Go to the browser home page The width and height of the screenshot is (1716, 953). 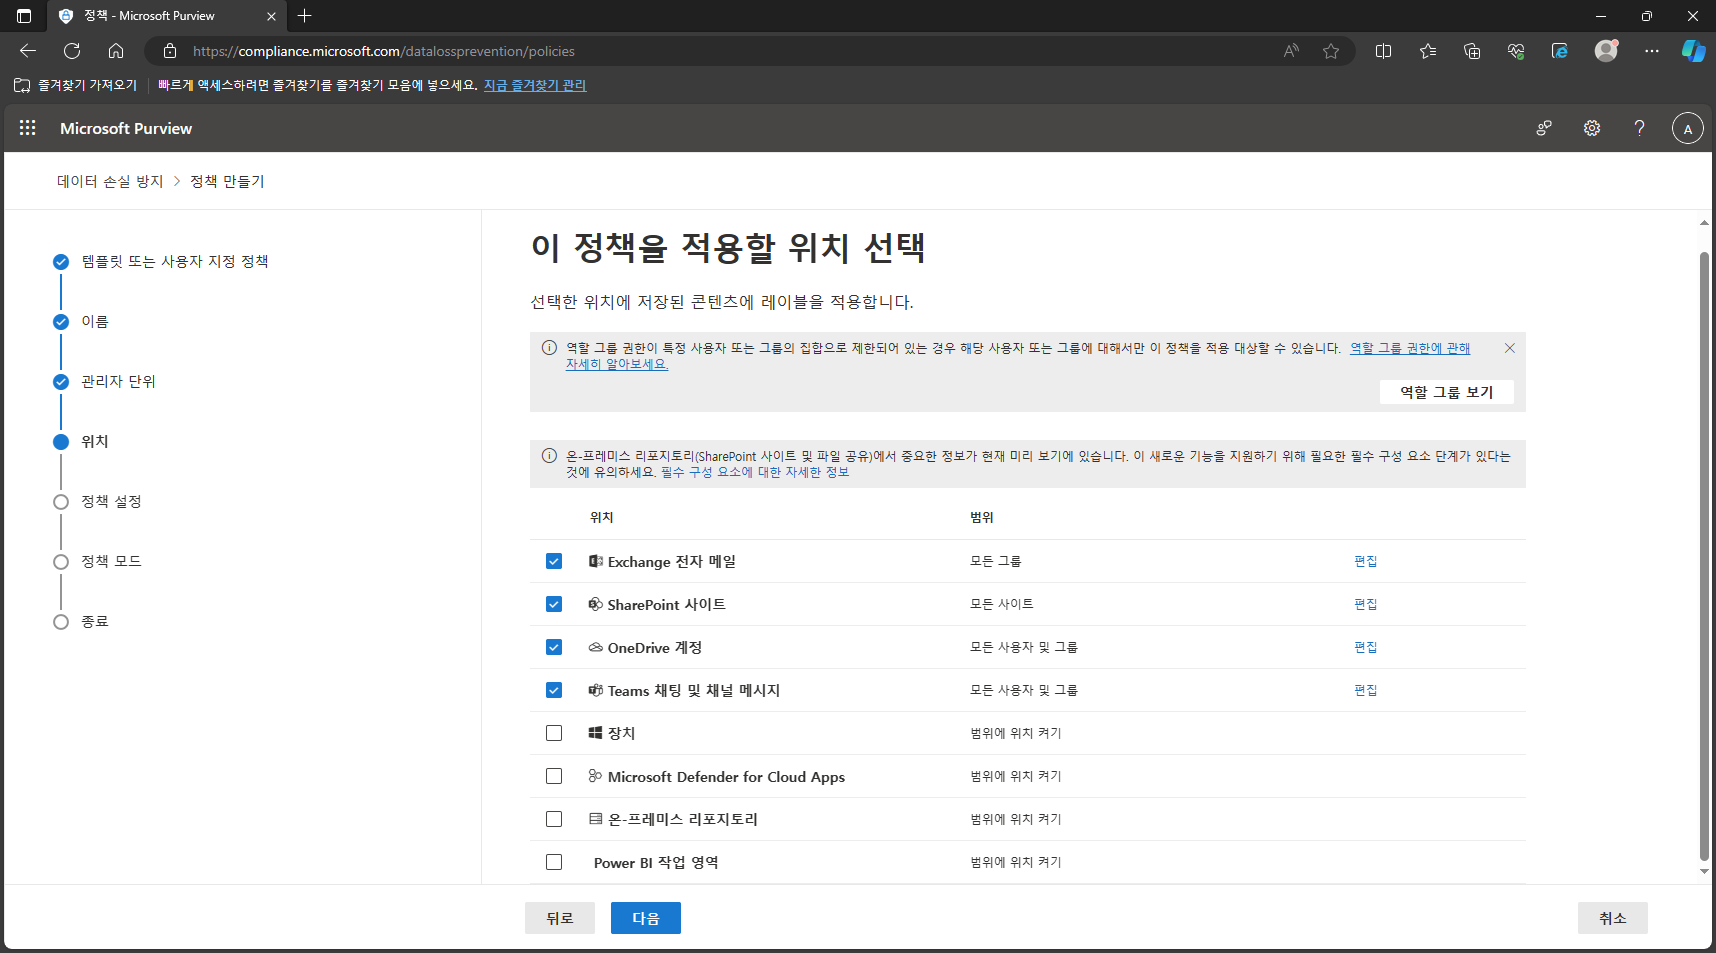pyautogui.click(x=116, y=51)
